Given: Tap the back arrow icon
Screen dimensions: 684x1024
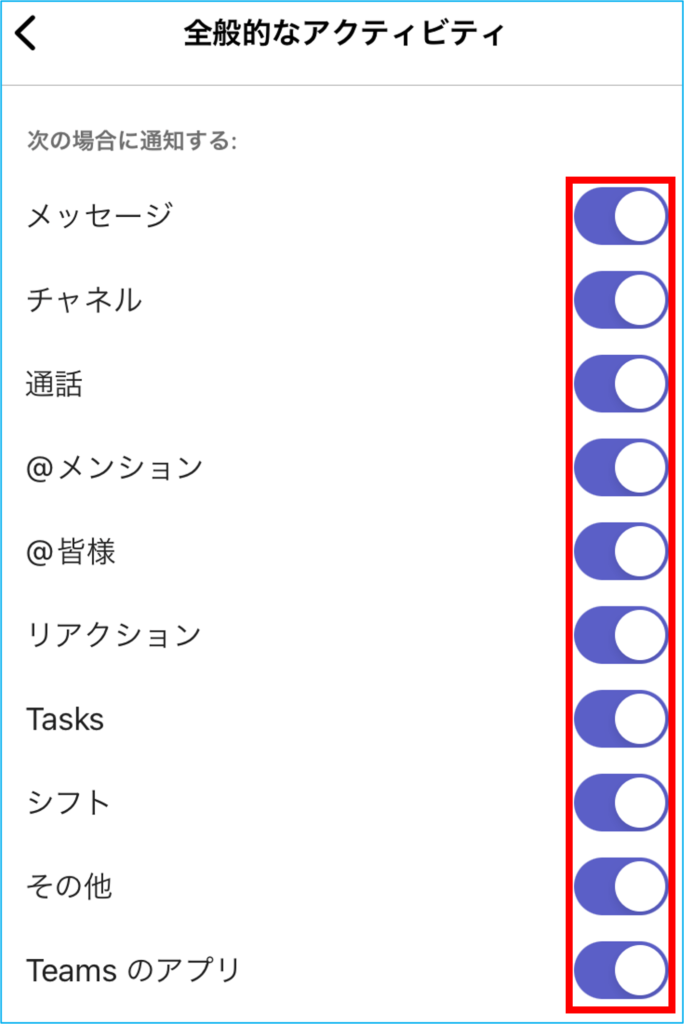Looking at the screenshot, I should coord(27,34).
